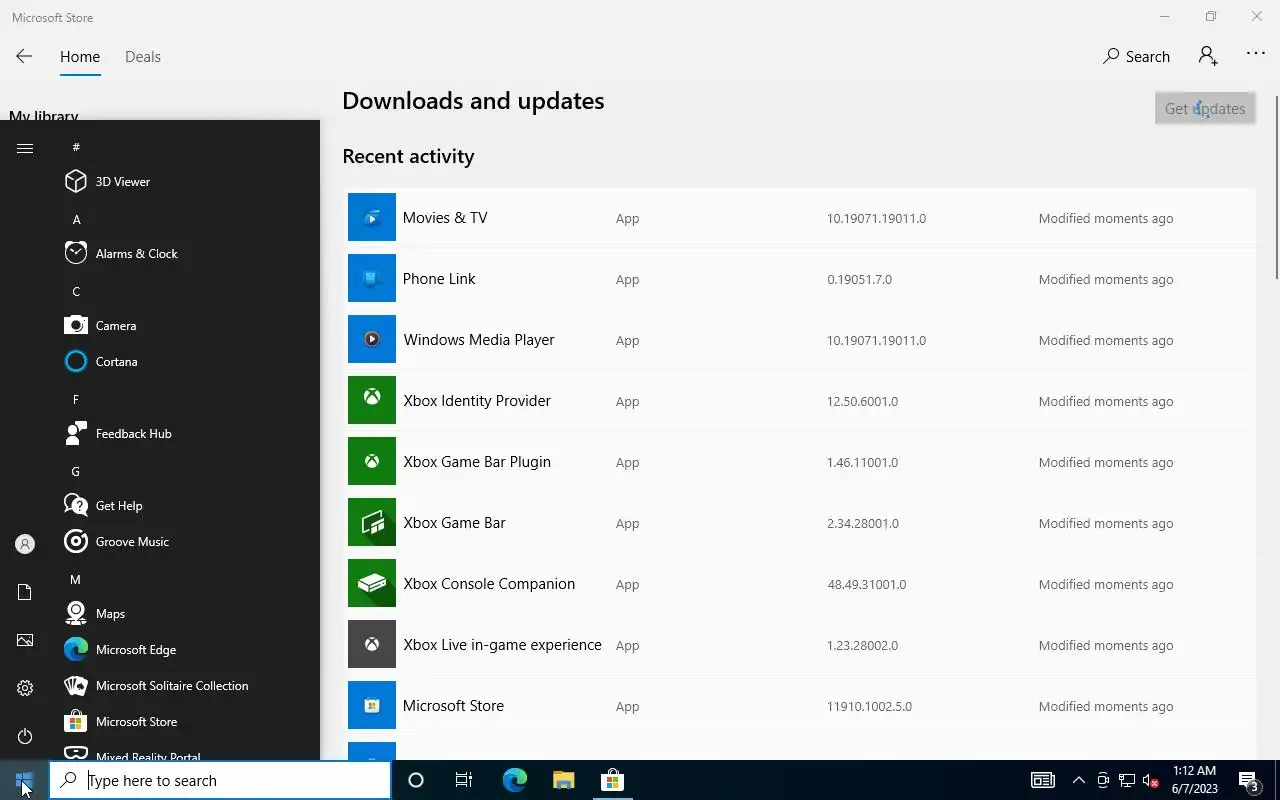1280x800 pixels.
Task: Click the letter M section header
Action: tap(75, 579)
